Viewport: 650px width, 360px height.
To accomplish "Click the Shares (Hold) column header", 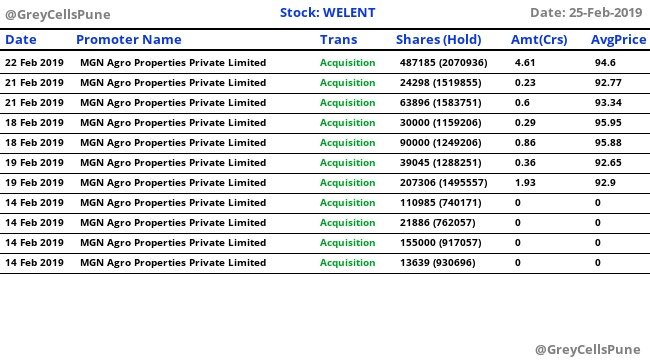I will tap(439, 40).
